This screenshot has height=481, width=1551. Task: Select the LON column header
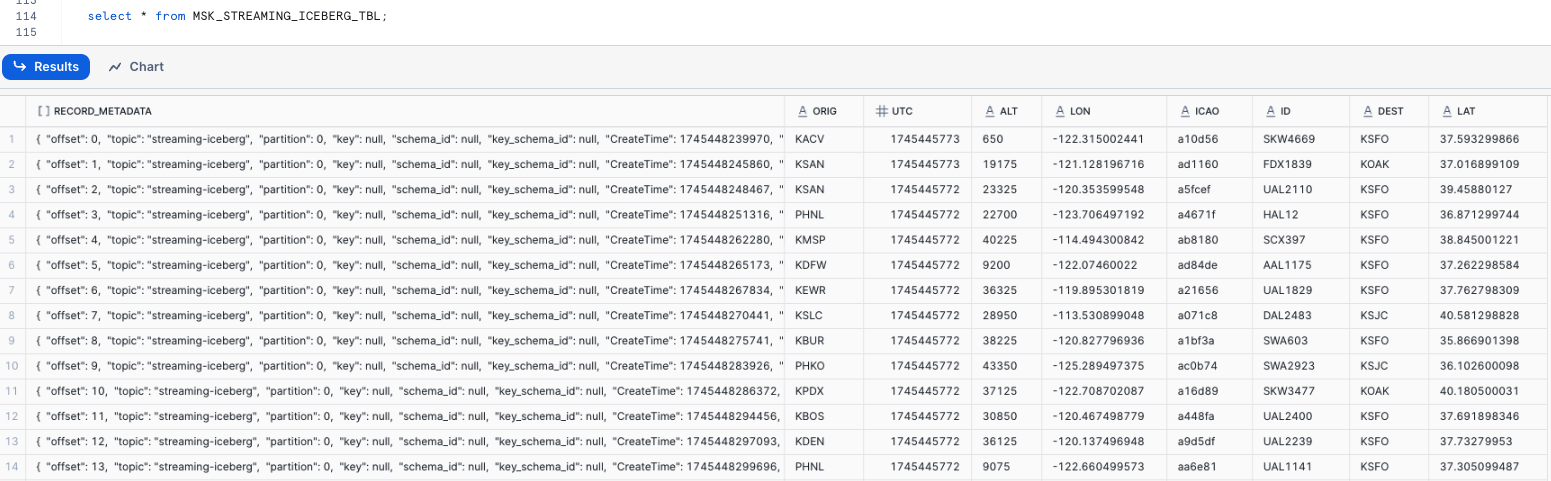coord(1103,111)
